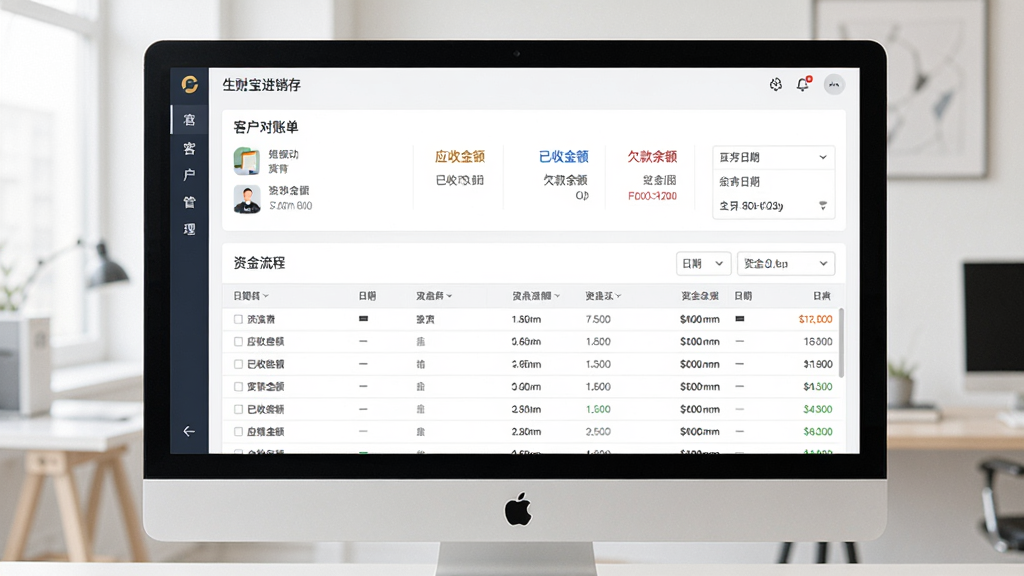The width and height of the screenshot is (1024, 576).
Task: Expand the sort arrow above the 1.50m column
Action: tap(557, 296)
